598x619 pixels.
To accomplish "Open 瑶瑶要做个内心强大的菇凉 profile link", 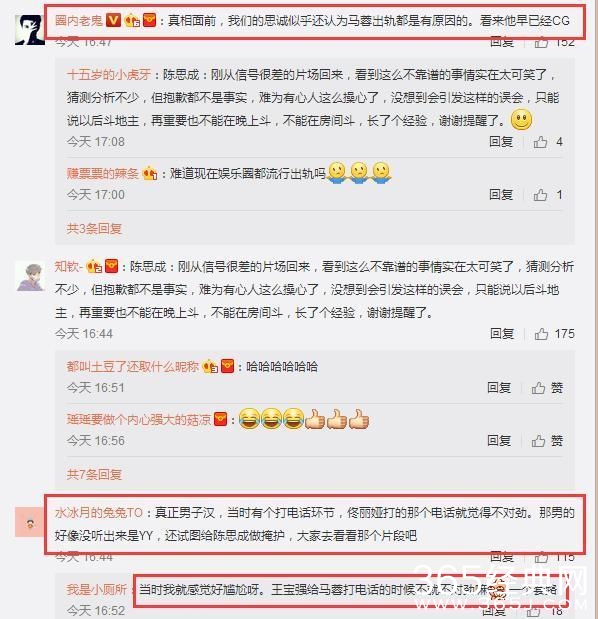I will pyautogui.click(x=139, y=419).
